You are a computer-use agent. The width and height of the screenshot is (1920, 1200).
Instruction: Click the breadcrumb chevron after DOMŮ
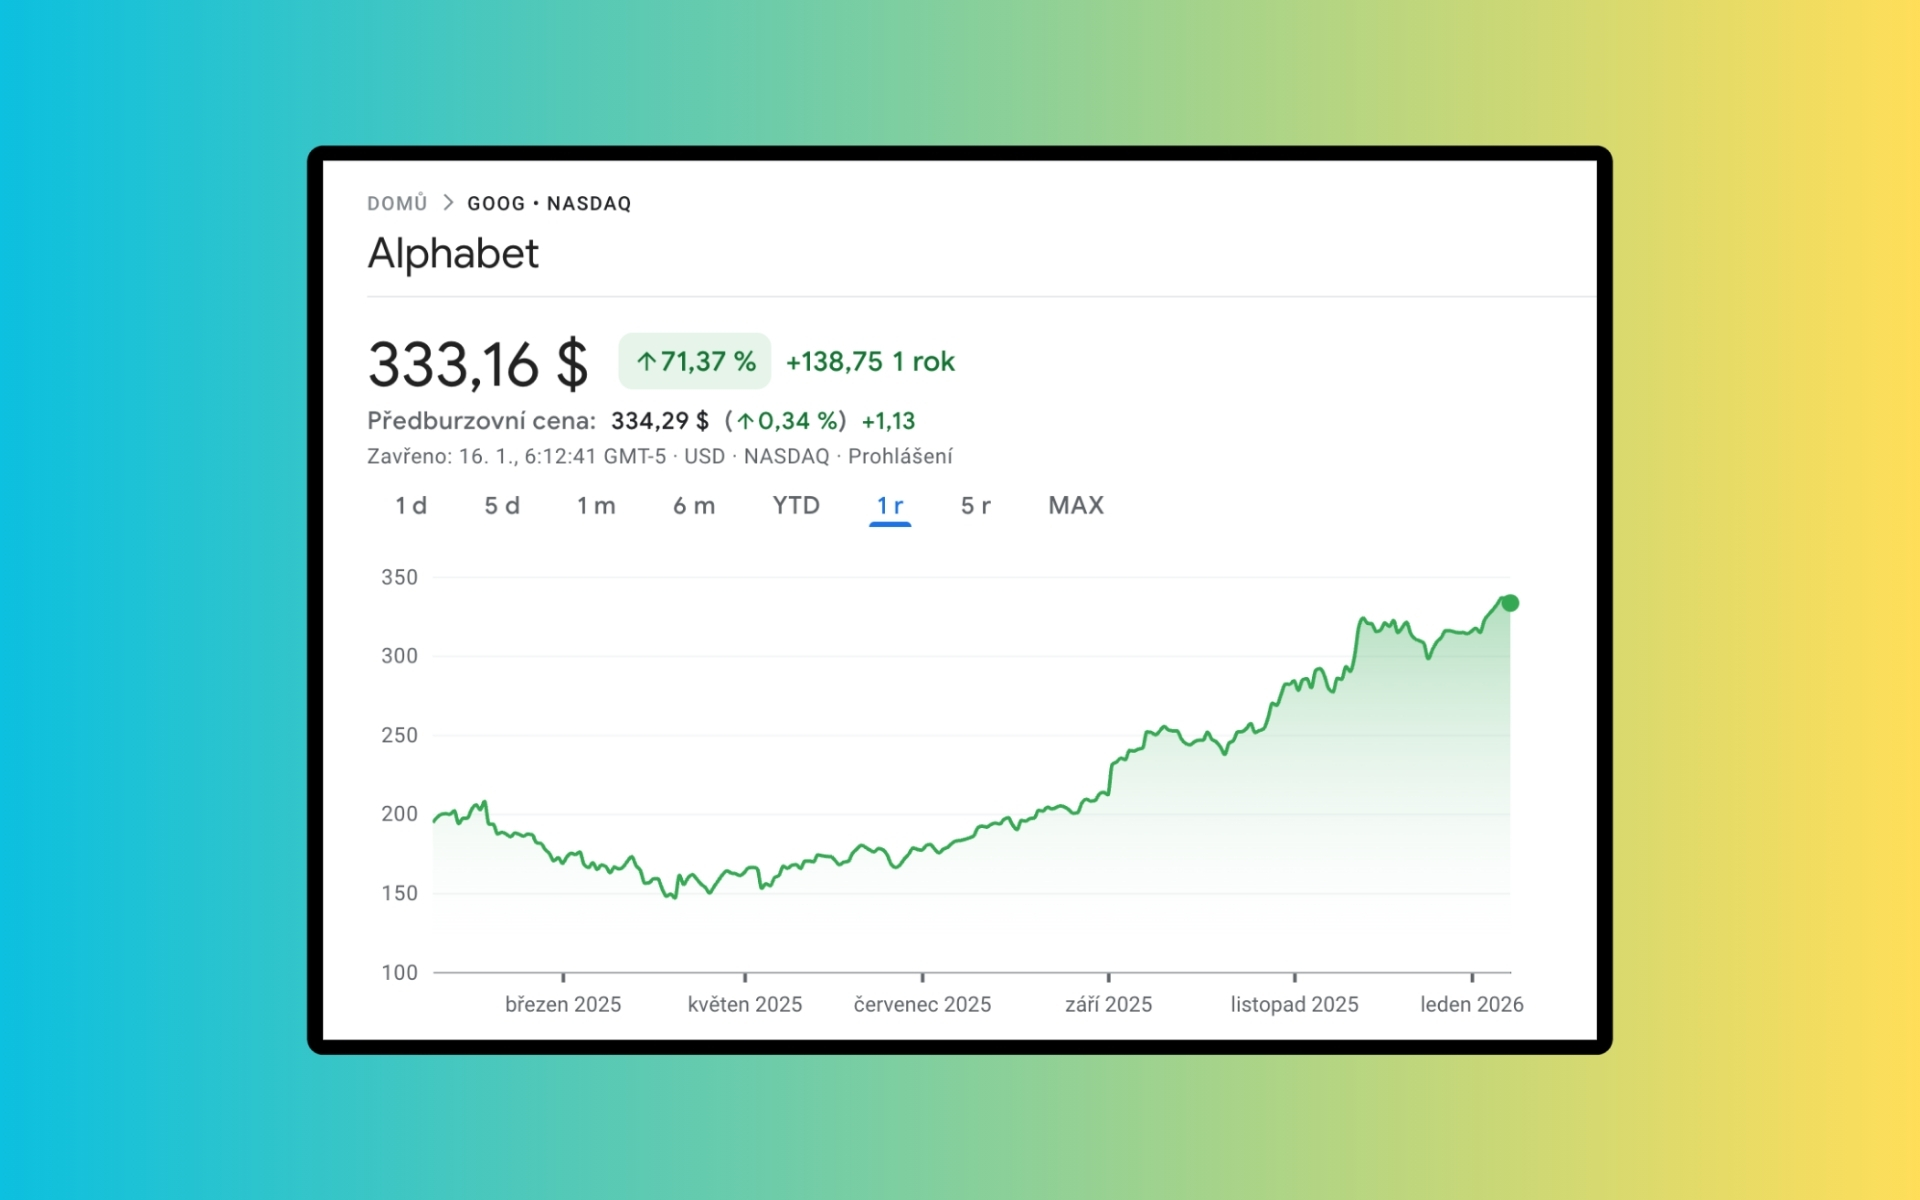tap(448, 203)
